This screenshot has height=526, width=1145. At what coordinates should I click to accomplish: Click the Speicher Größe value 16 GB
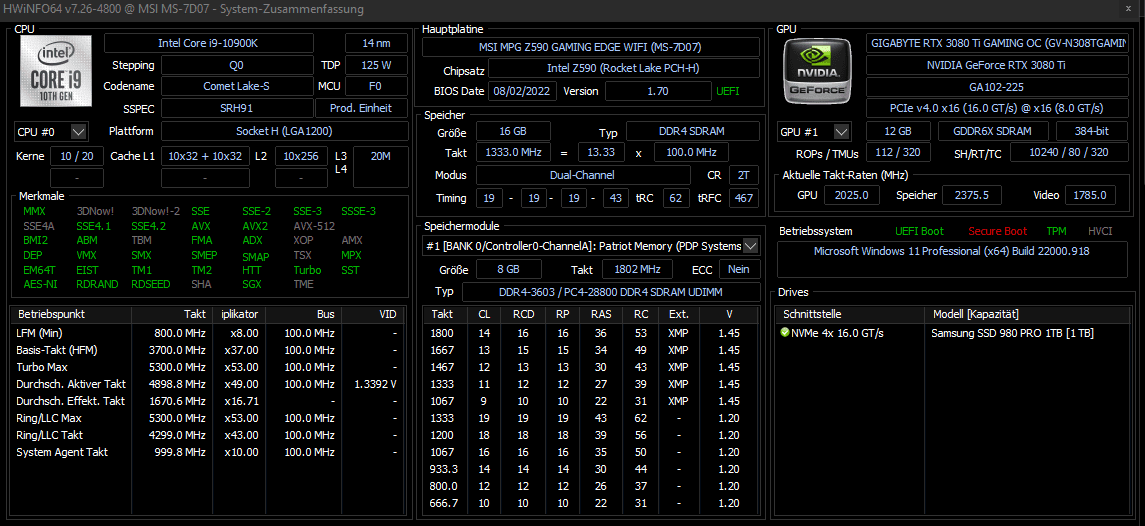click(513, 132)
